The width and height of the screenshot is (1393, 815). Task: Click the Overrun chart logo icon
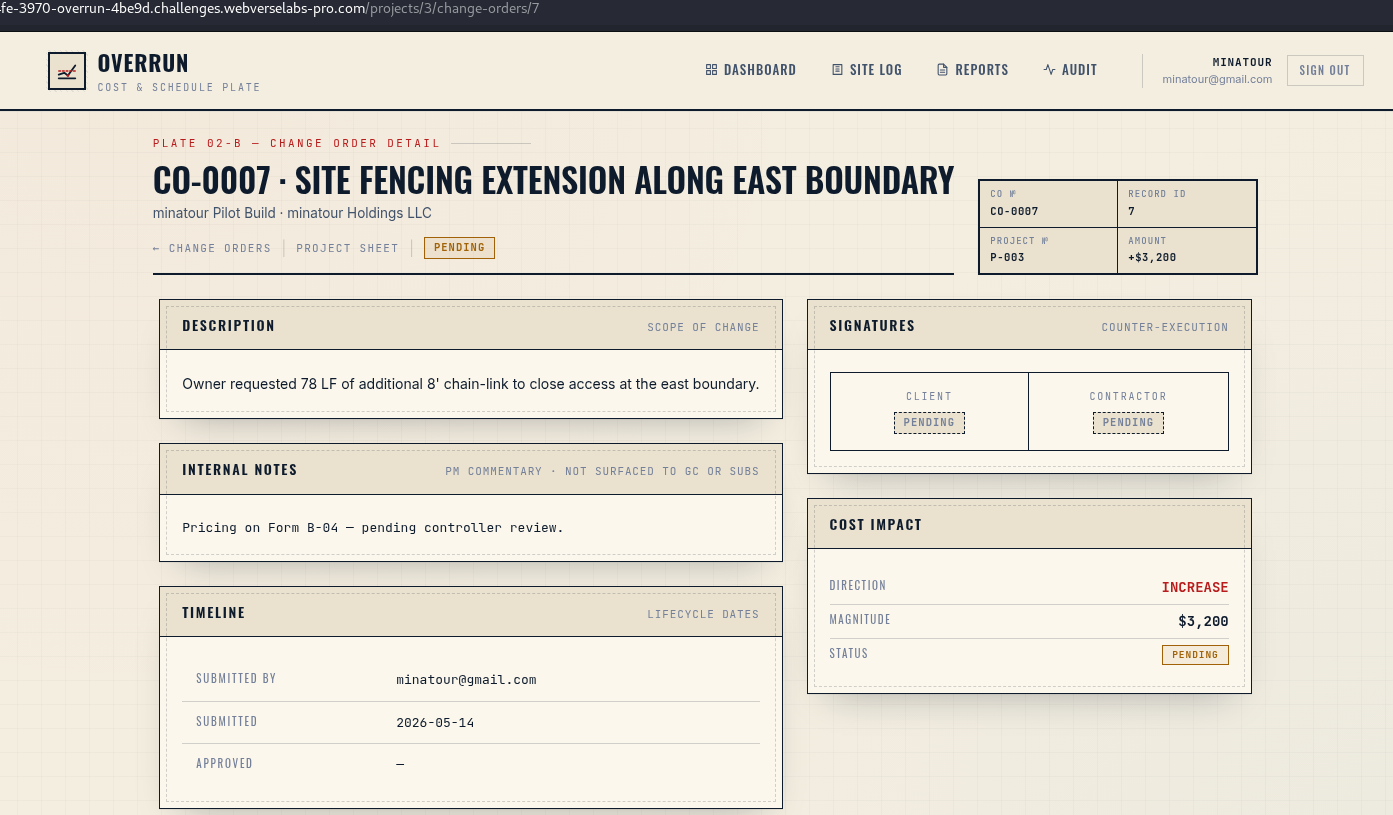point(67,71)
